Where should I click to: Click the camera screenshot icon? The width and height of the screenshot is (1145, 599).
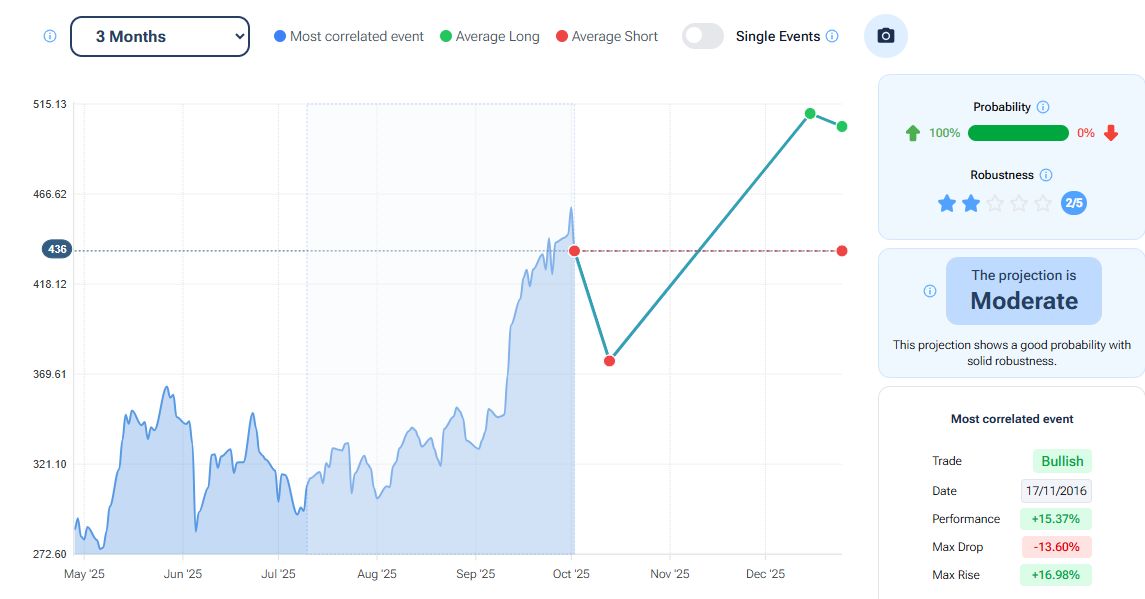click(885, 36)
